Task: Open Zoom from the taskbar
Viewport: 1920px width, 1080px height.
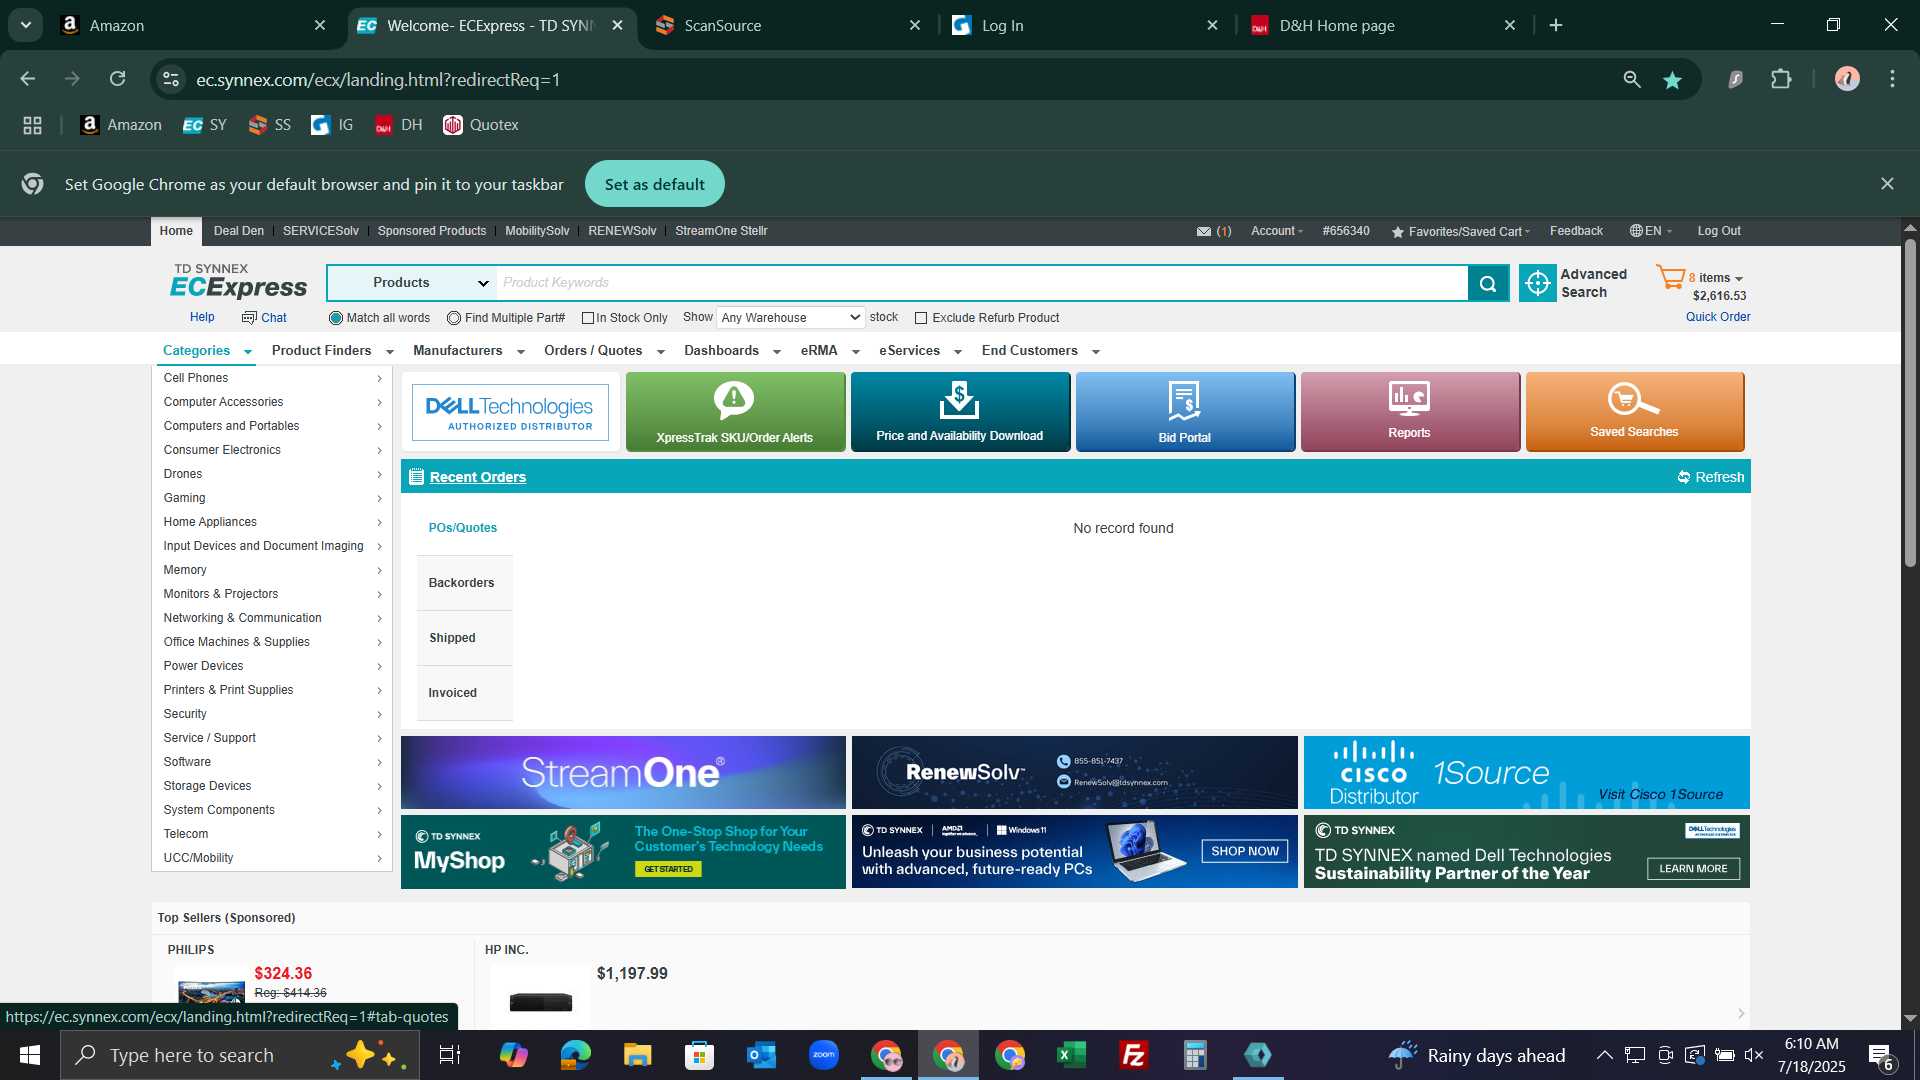Action: click(x=823, y=1055)
